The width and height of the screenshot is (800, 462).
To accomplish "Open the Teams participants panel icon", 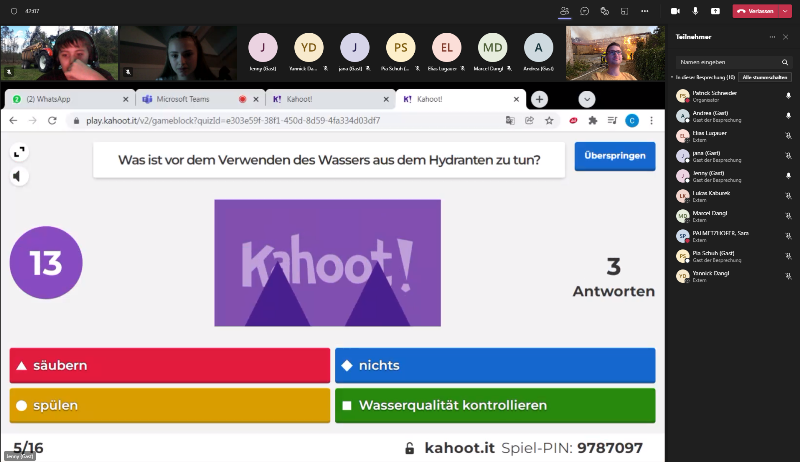I will (x=566, y=10).
